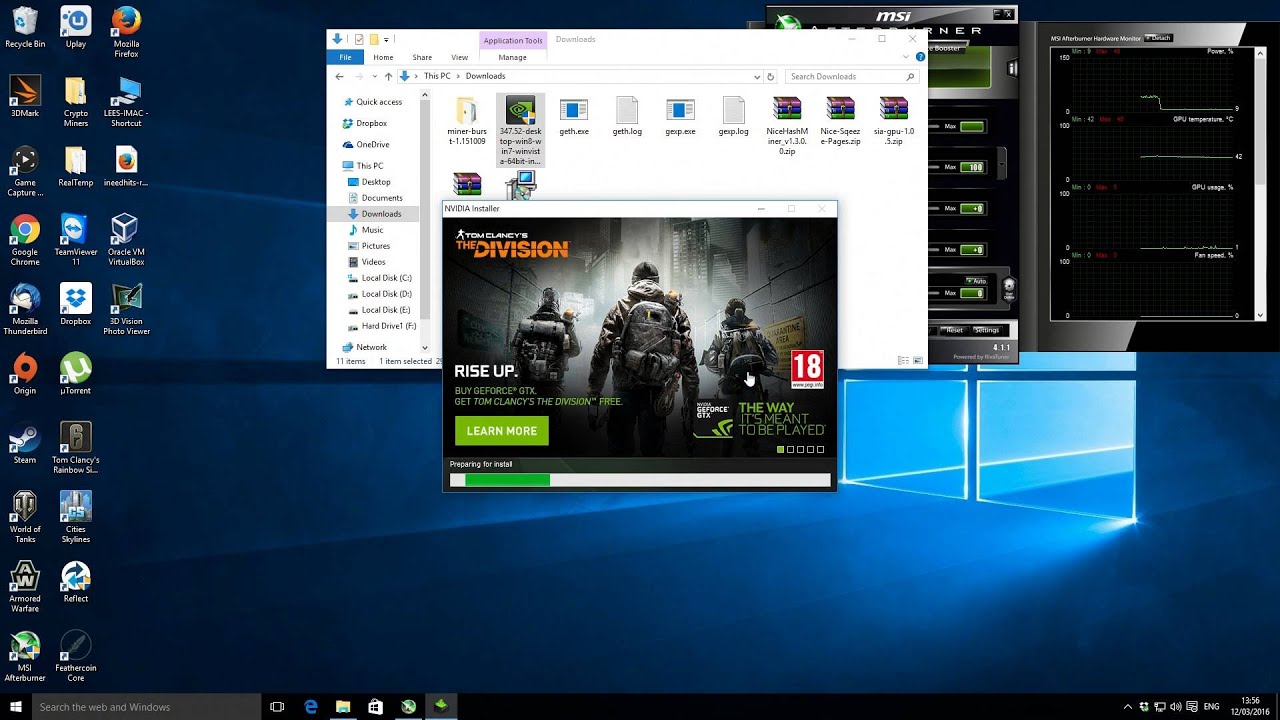The height and width of the screenshot is (720, 1280).
Task: Expand the address bar history dropdown
Action: 757,76
